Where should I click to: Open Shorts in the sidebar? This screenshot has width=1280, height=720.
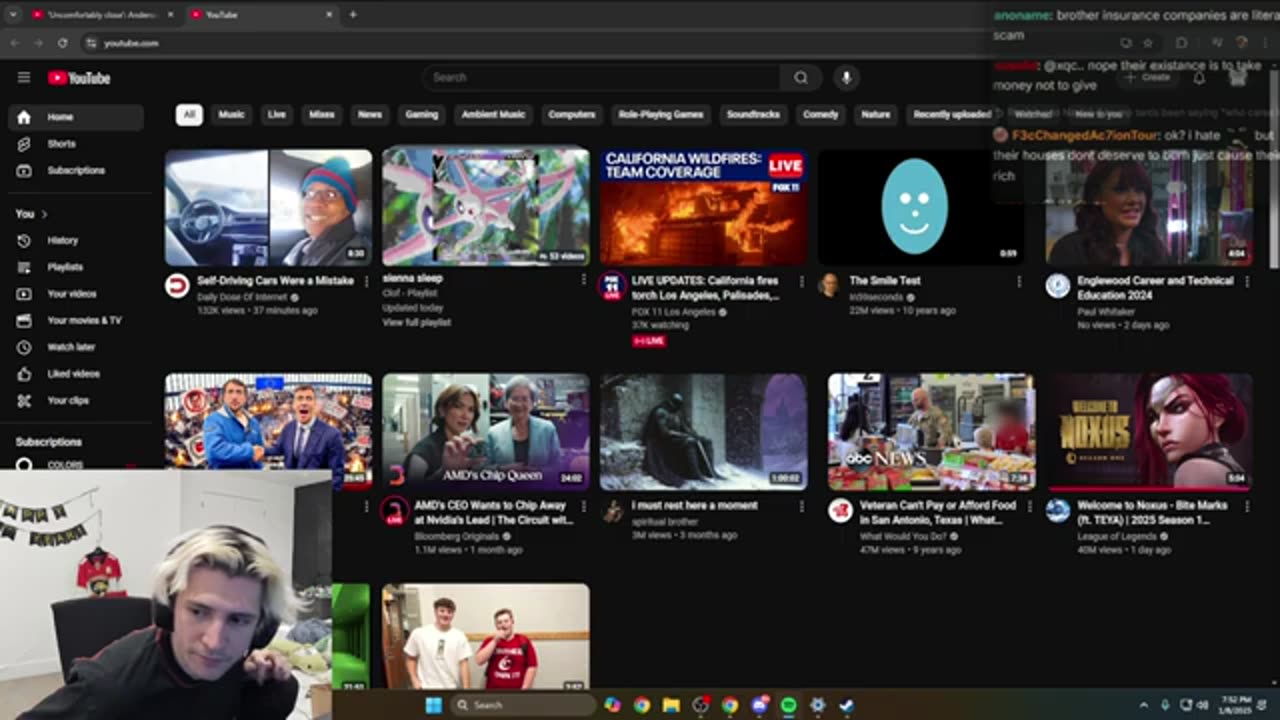pos(76,144)
